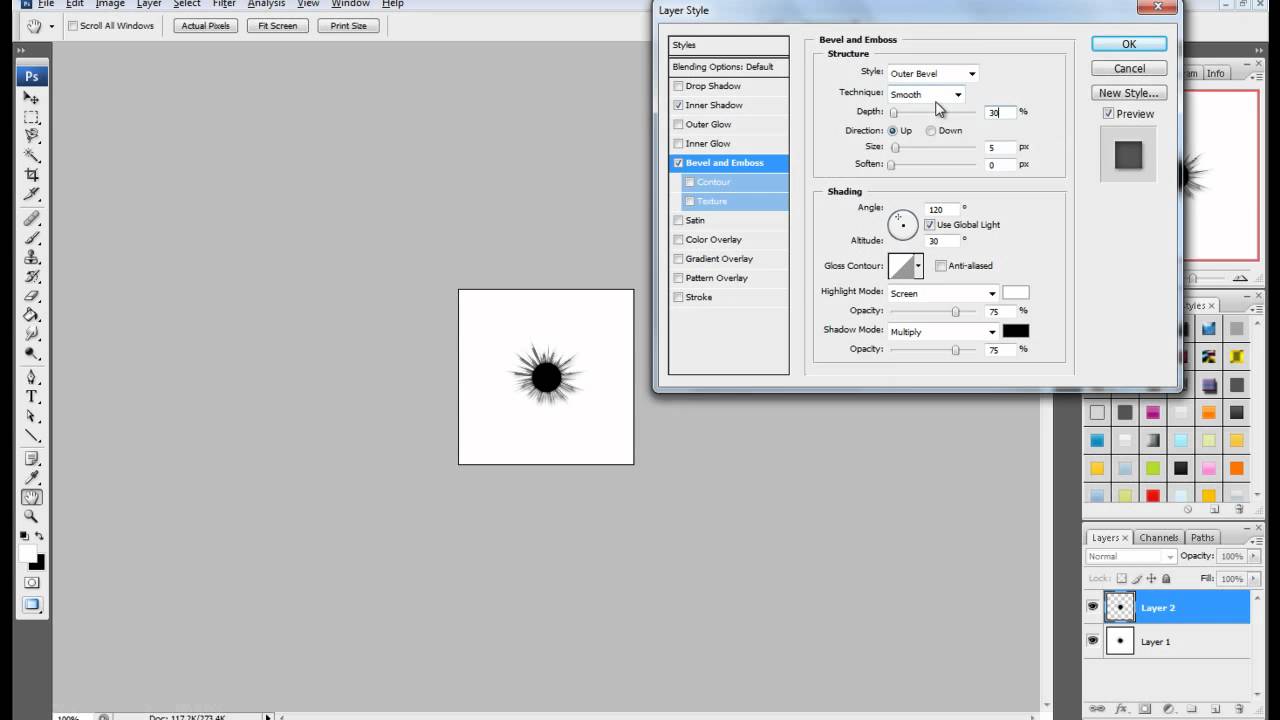Toggle Quick Mask mode icon
This screenshot has width=1280, height=720.
pyautogui.click(x=31, y=582)
